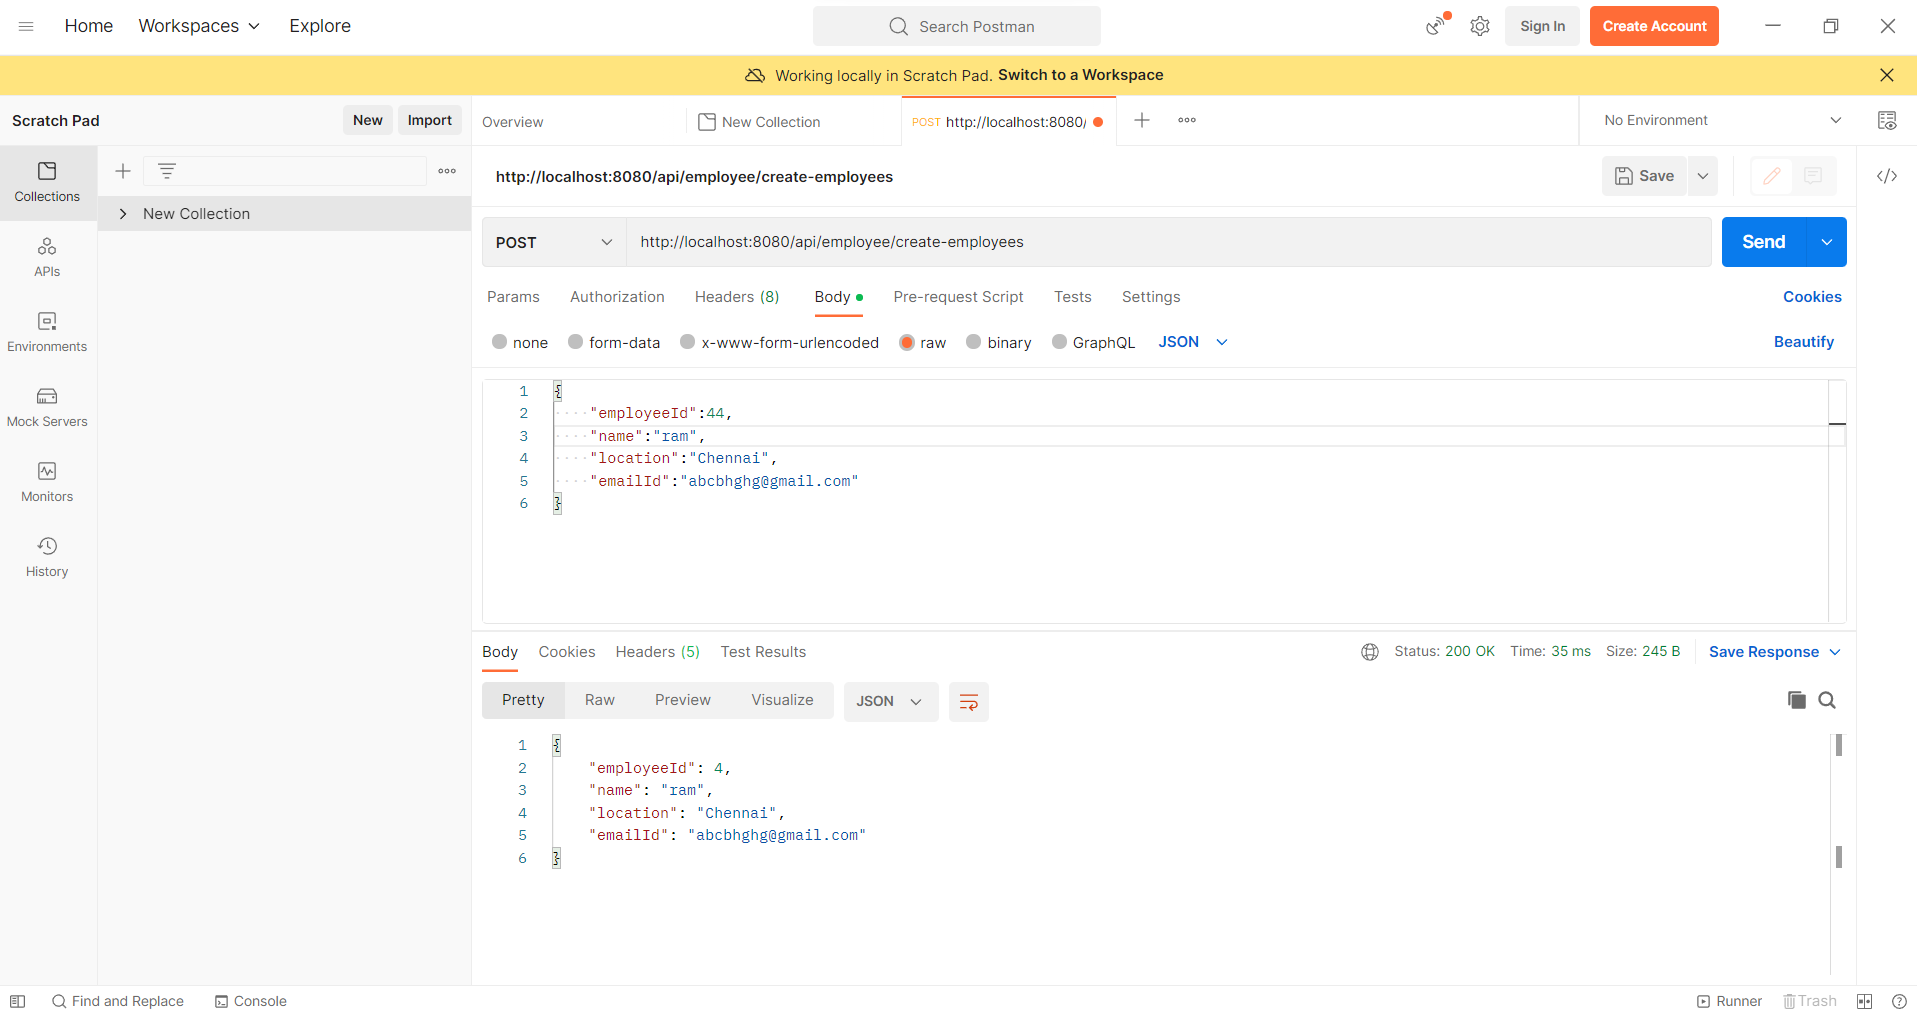This screenshot has width=1917, height=1012.
Task: Open the two-pane view icon
Action: click(1865, 1001)
